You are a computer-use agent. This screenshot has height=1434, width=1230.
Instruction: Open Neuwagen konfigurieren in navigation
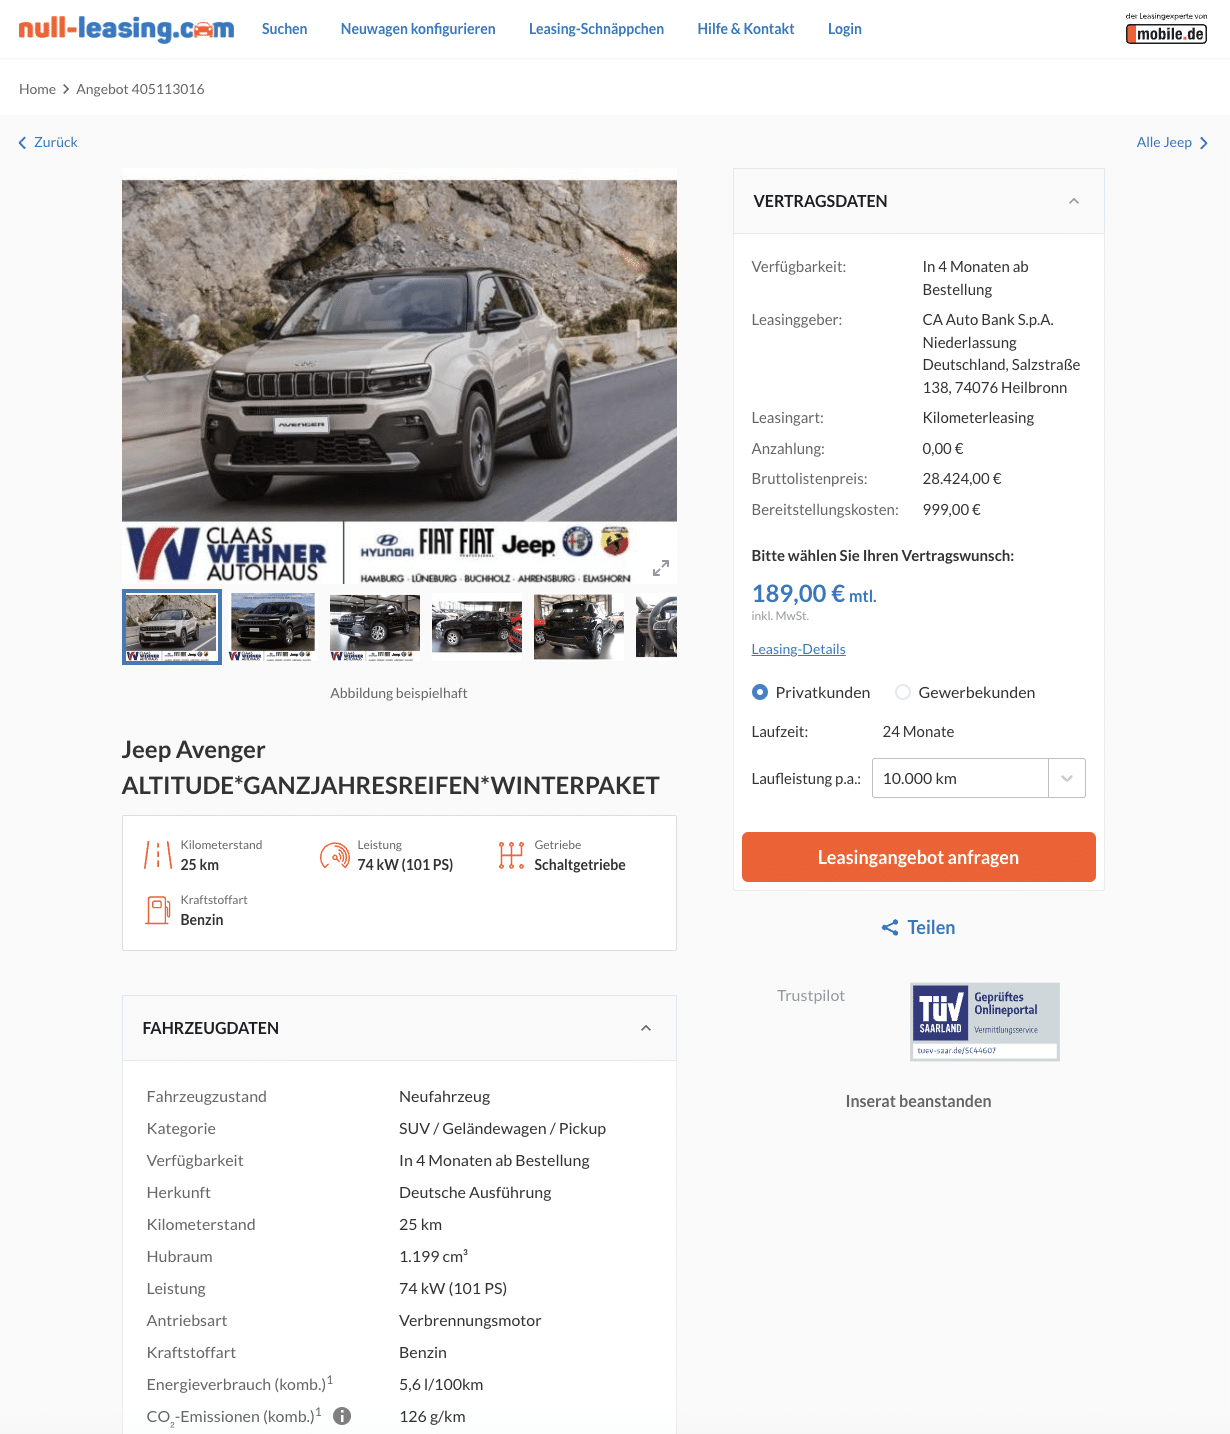[418, 29]
